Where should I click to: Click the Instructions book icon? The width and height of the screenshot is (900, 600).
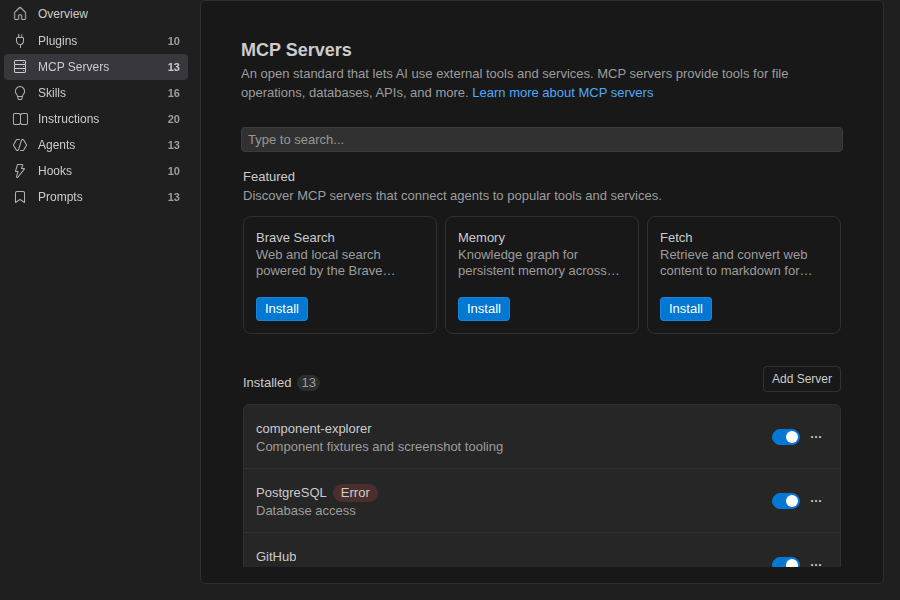click(20, 119)
